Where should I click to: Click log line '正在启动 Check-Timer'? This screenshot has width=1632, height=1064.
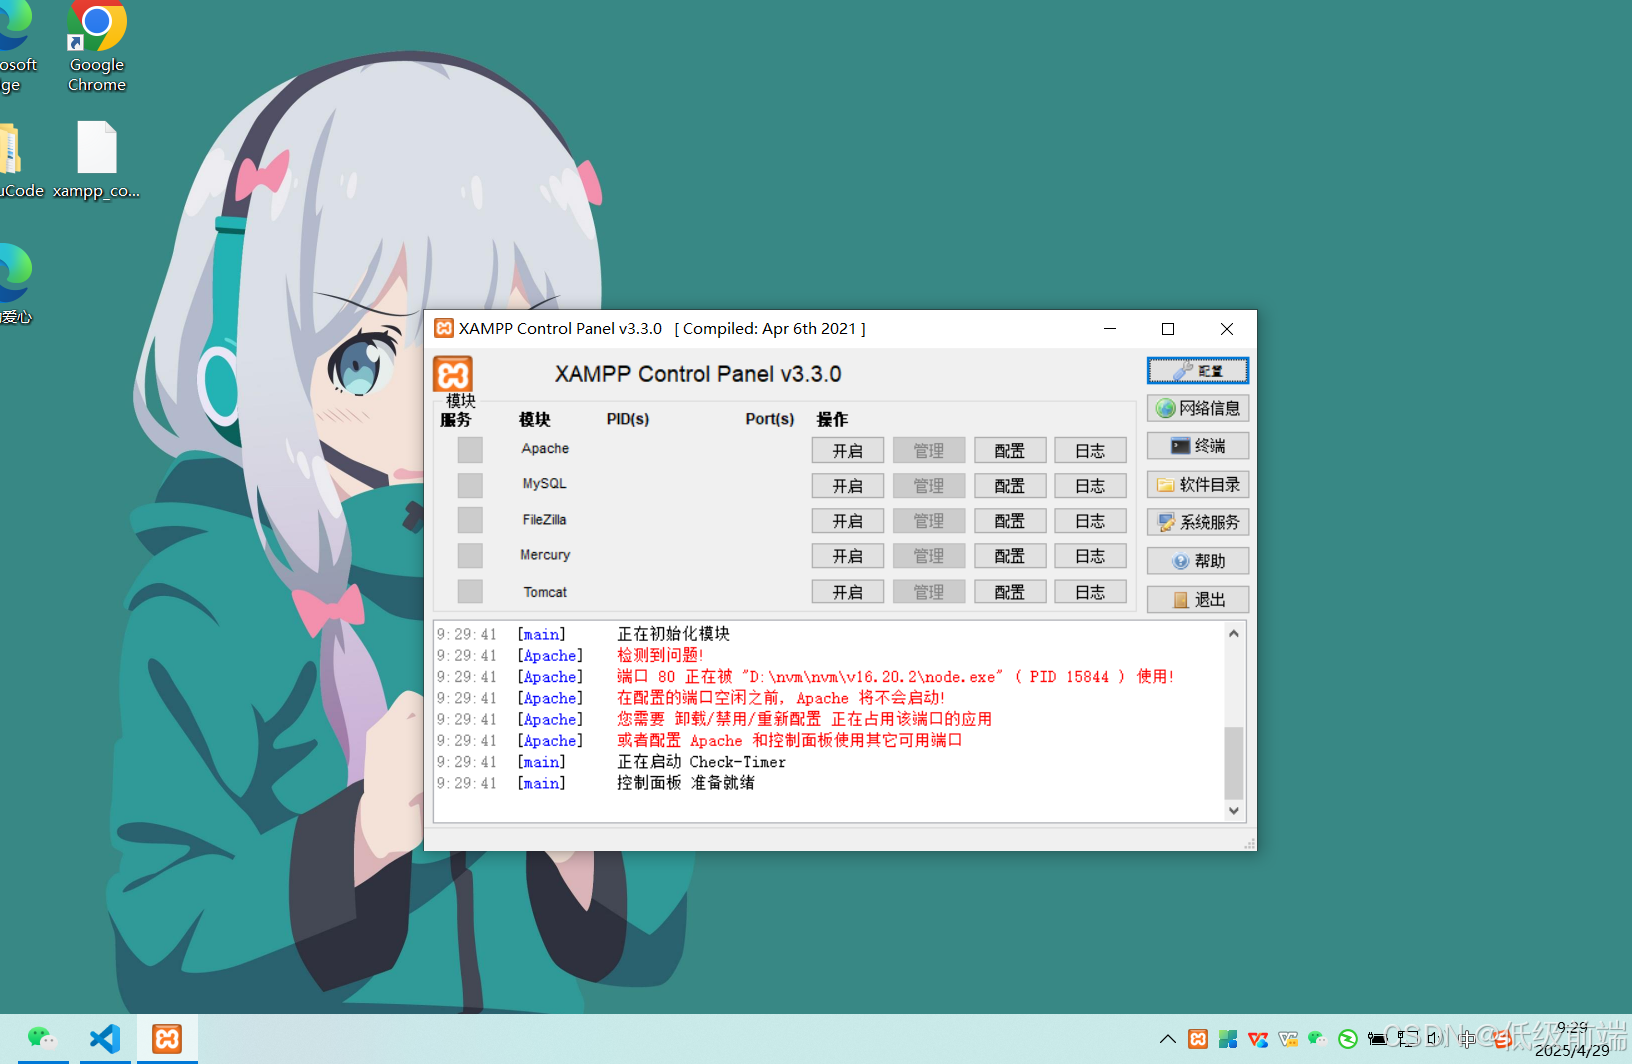click(701, 762)
